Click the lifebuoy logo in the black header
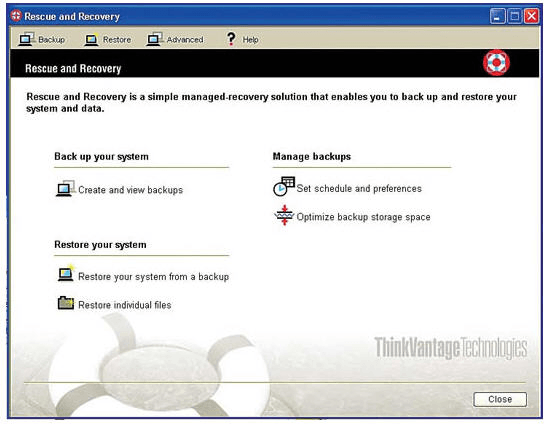Image resolution: width=545 pixels, height=427 pixels. tap(496, 63)
